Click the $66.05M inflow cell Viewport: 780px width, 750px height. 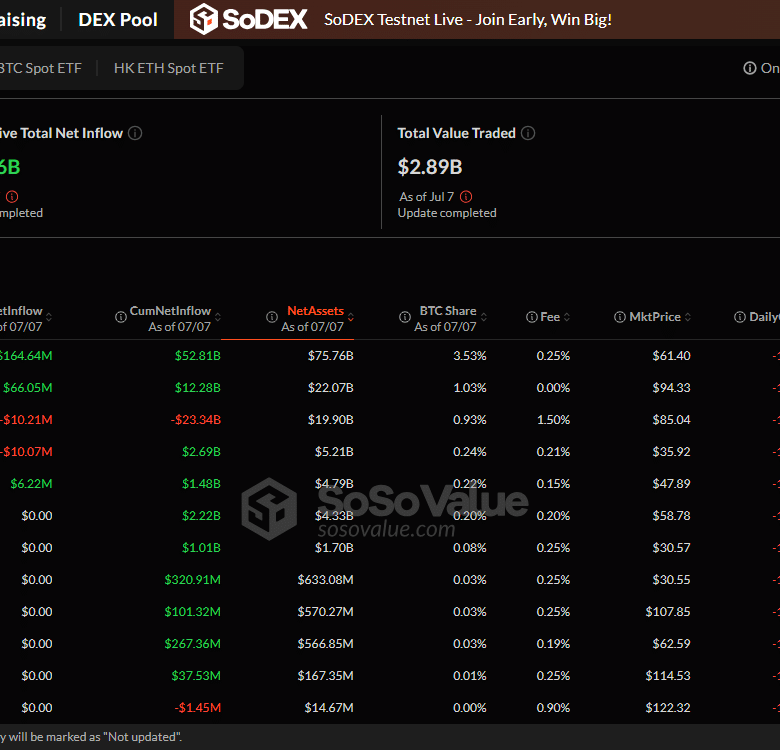pyautogui.click(x=28, y=388)
